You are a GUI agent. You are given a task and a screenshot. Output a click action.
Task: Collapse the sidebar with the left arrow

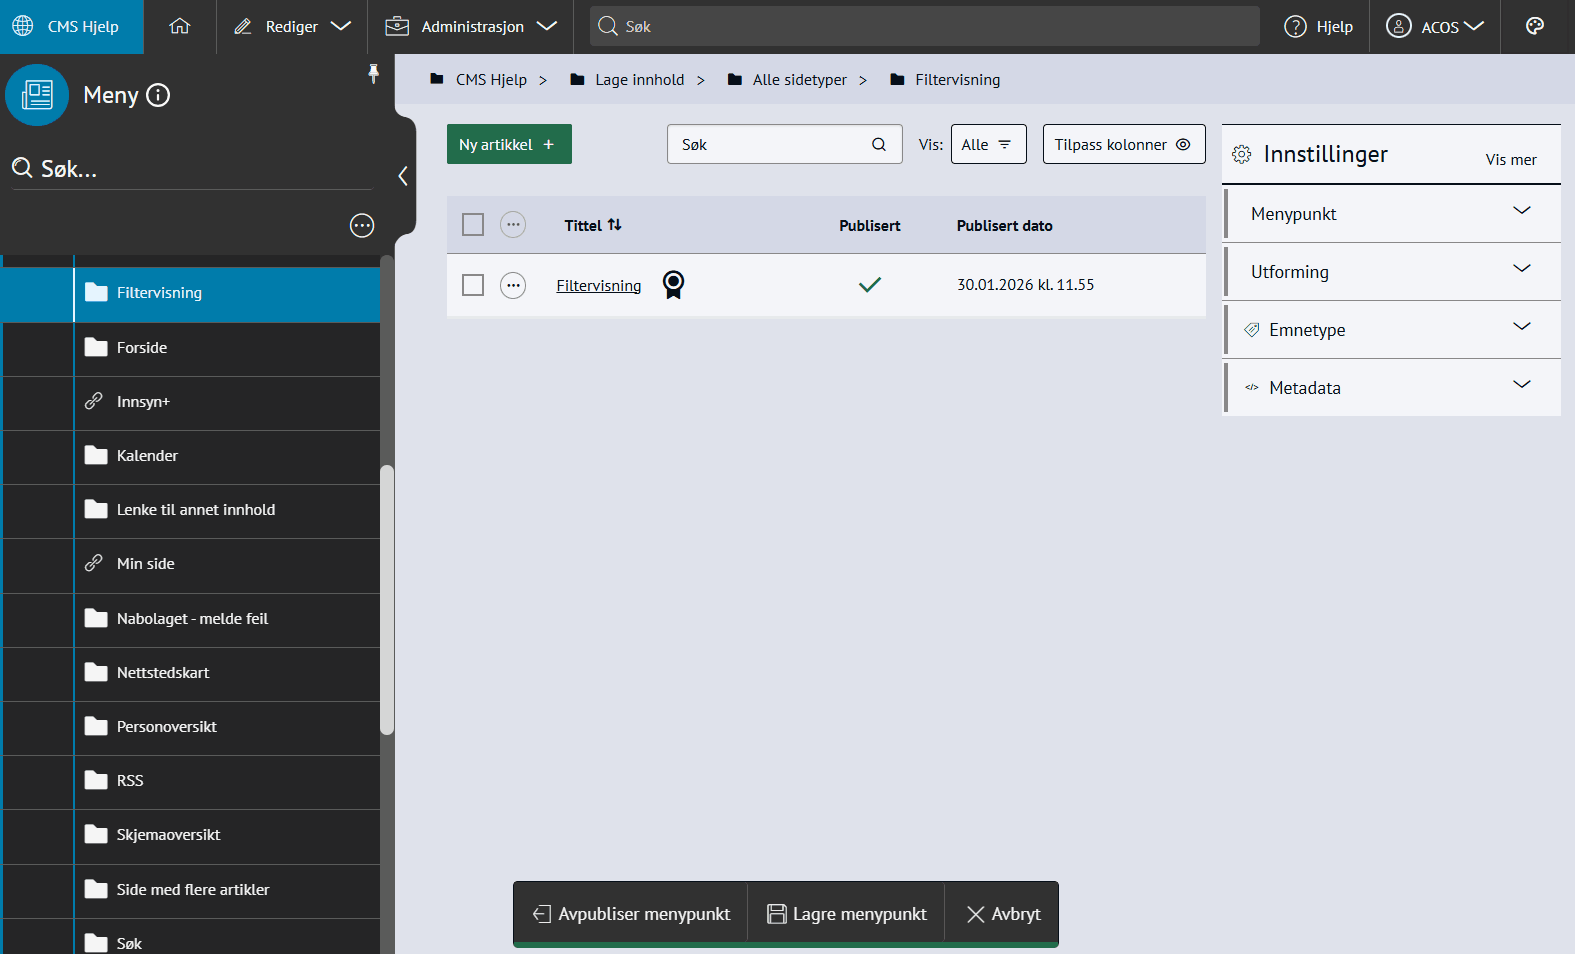[x=403, y=176]
